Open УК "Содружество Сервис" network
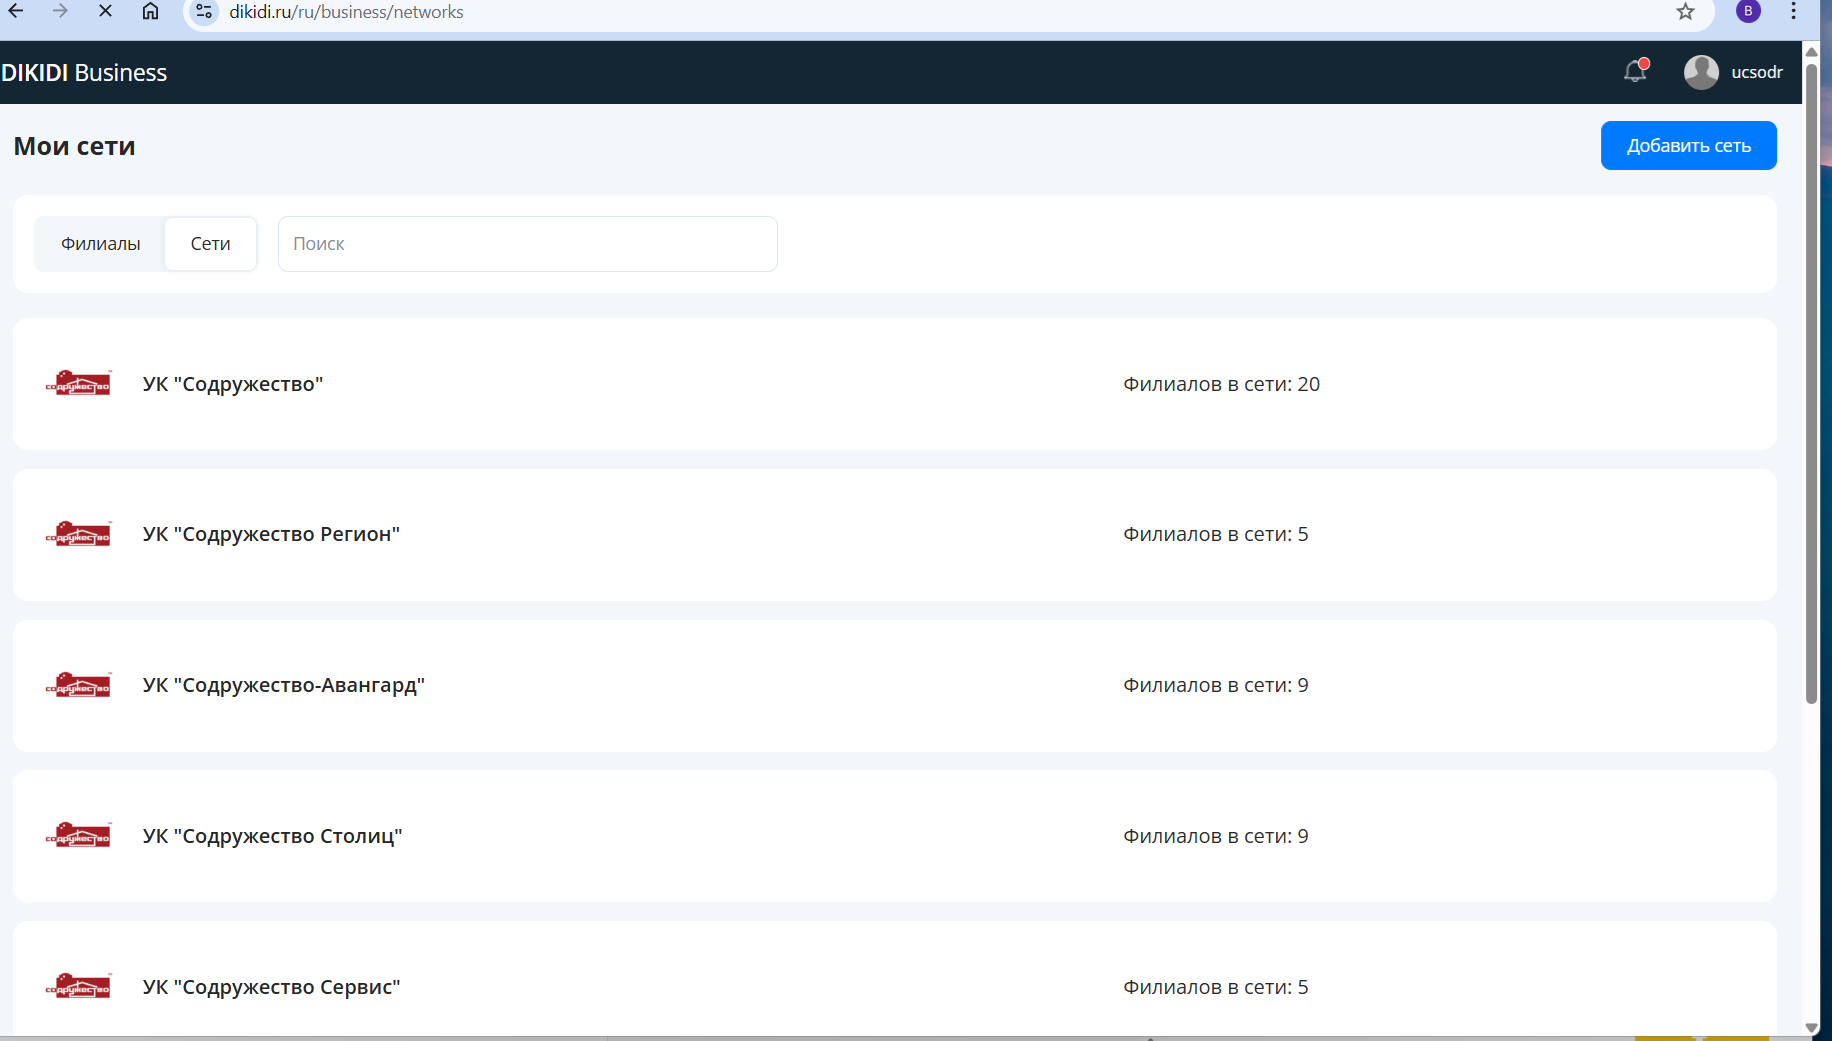 pyautogui.click(x=271, y=987)
